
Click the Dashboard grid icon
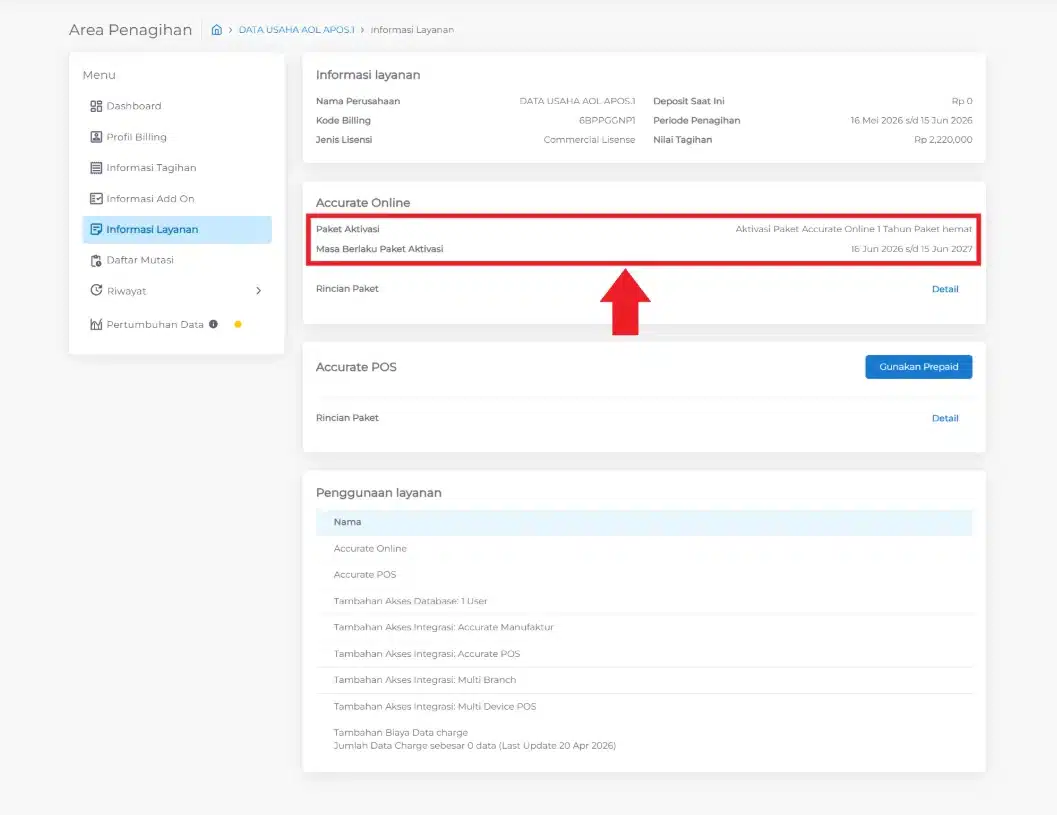pyautogui.click(x=96, y=106)
